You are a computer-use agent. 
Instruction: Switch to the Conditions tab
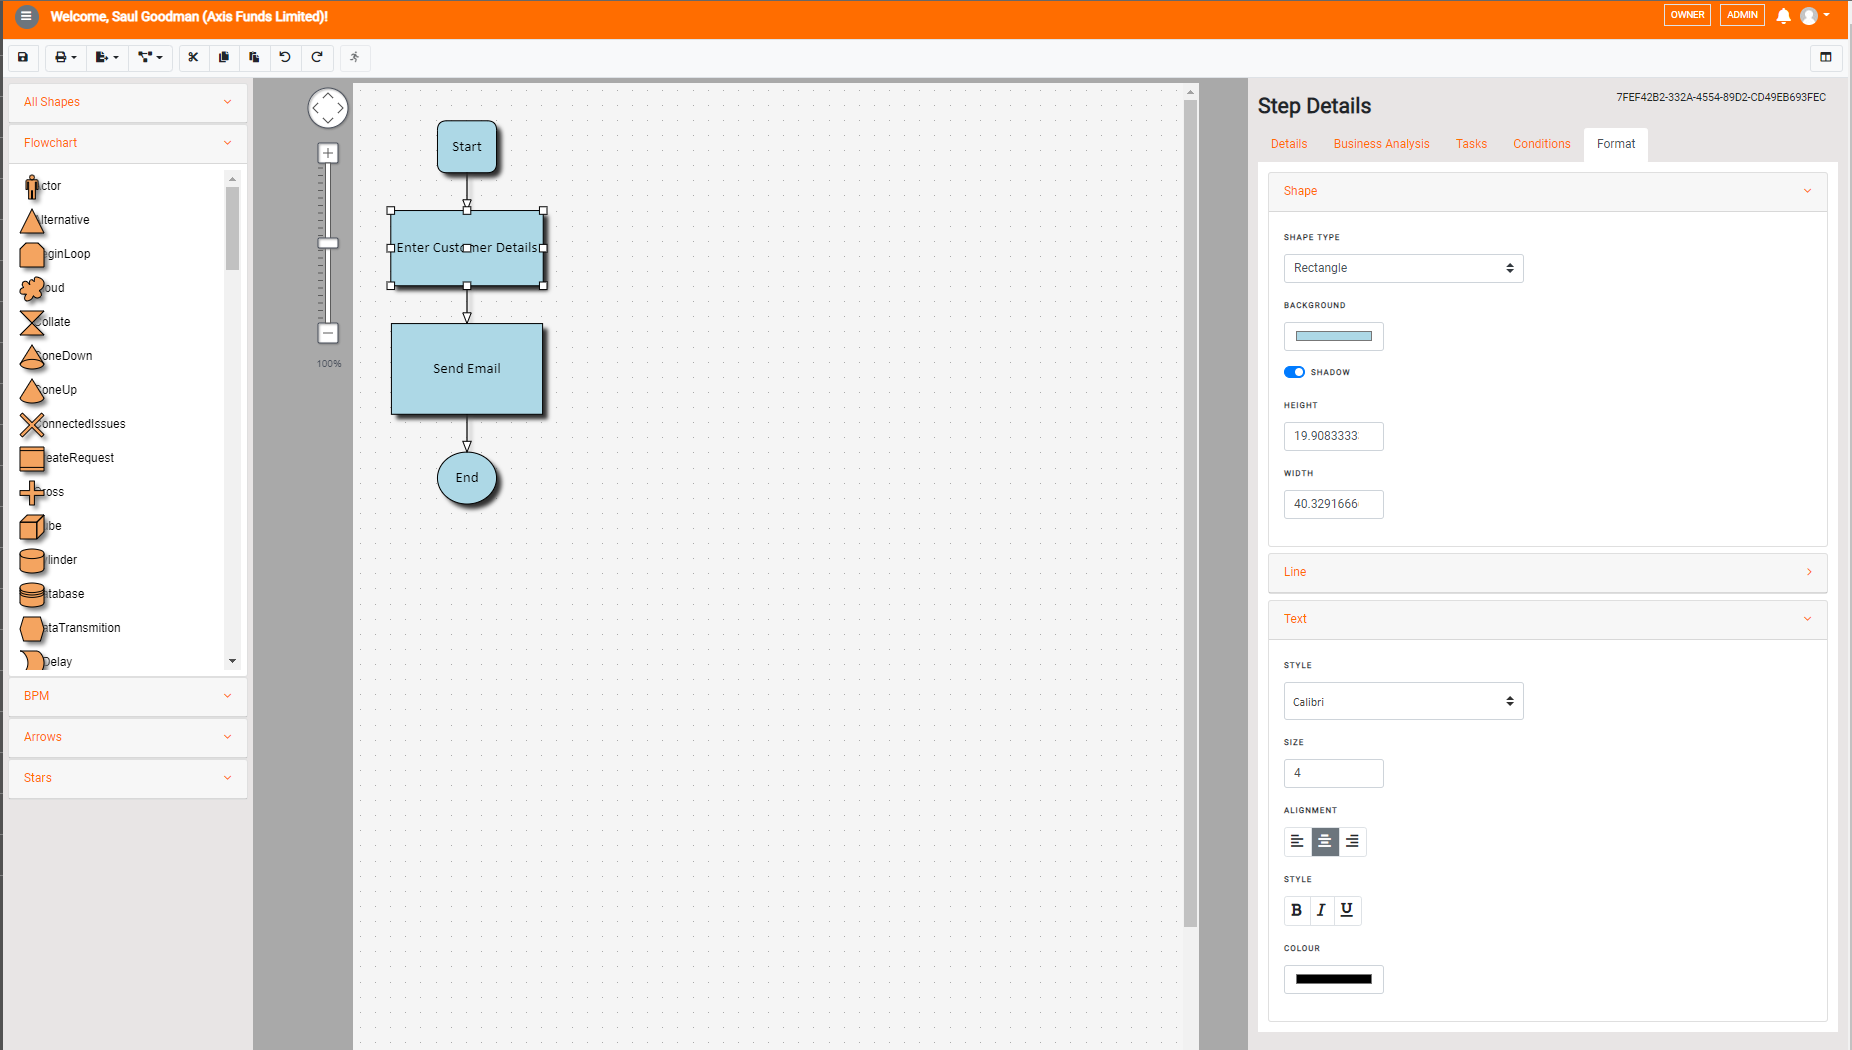coord(1541,144)
